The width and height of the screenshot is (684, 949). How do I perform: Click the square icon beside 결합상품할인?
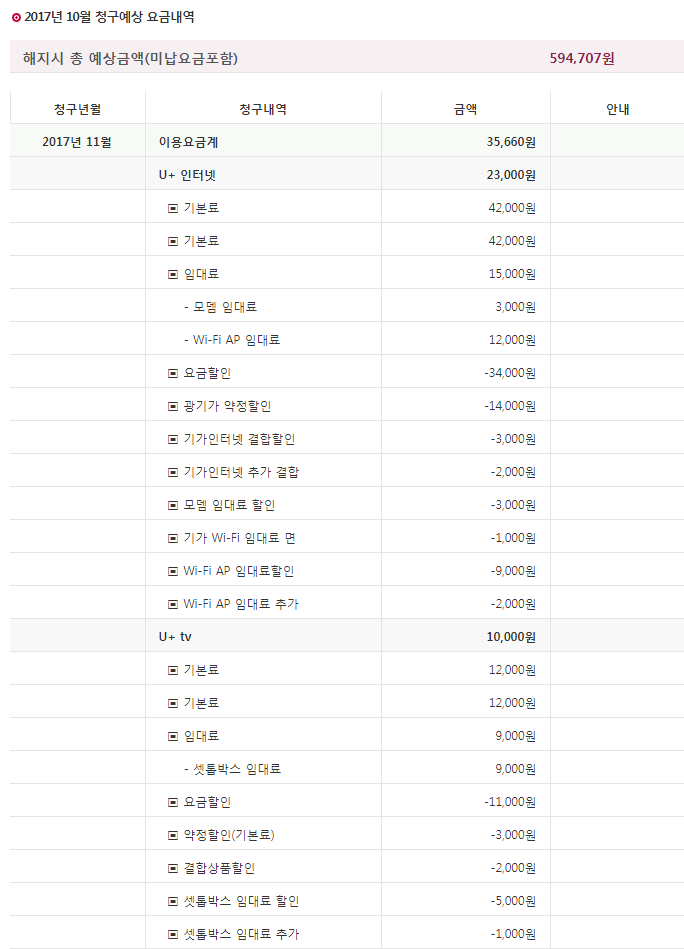173,868
